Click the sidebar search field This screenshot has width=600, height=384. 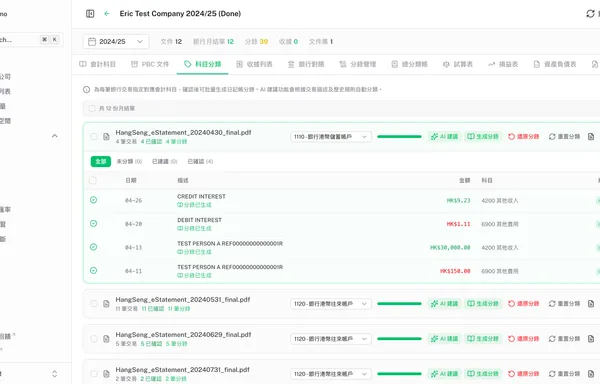[31, 40]
